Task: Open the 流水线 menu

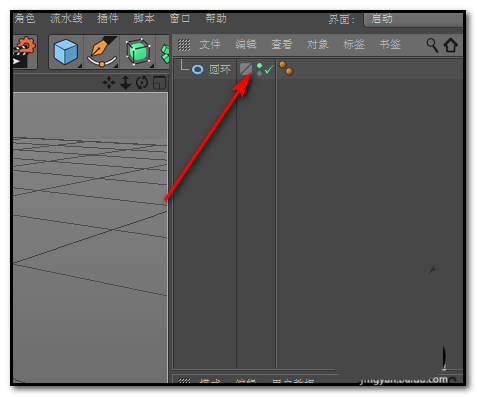Action: coord(66,18)
